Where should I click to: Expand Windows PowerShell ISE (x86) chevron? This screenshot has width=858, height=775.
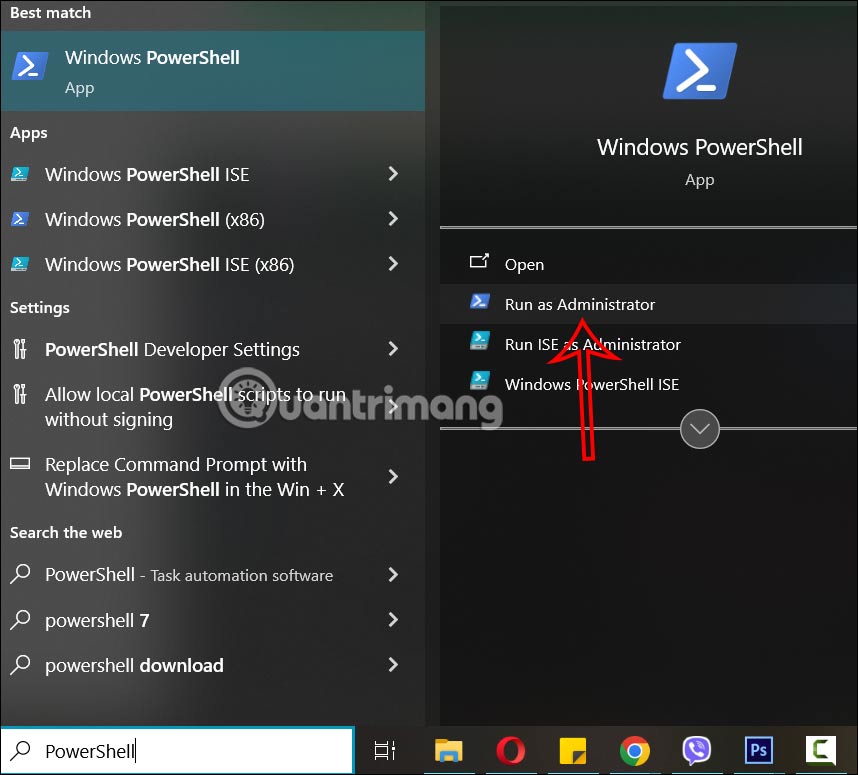tap(393, 264)
